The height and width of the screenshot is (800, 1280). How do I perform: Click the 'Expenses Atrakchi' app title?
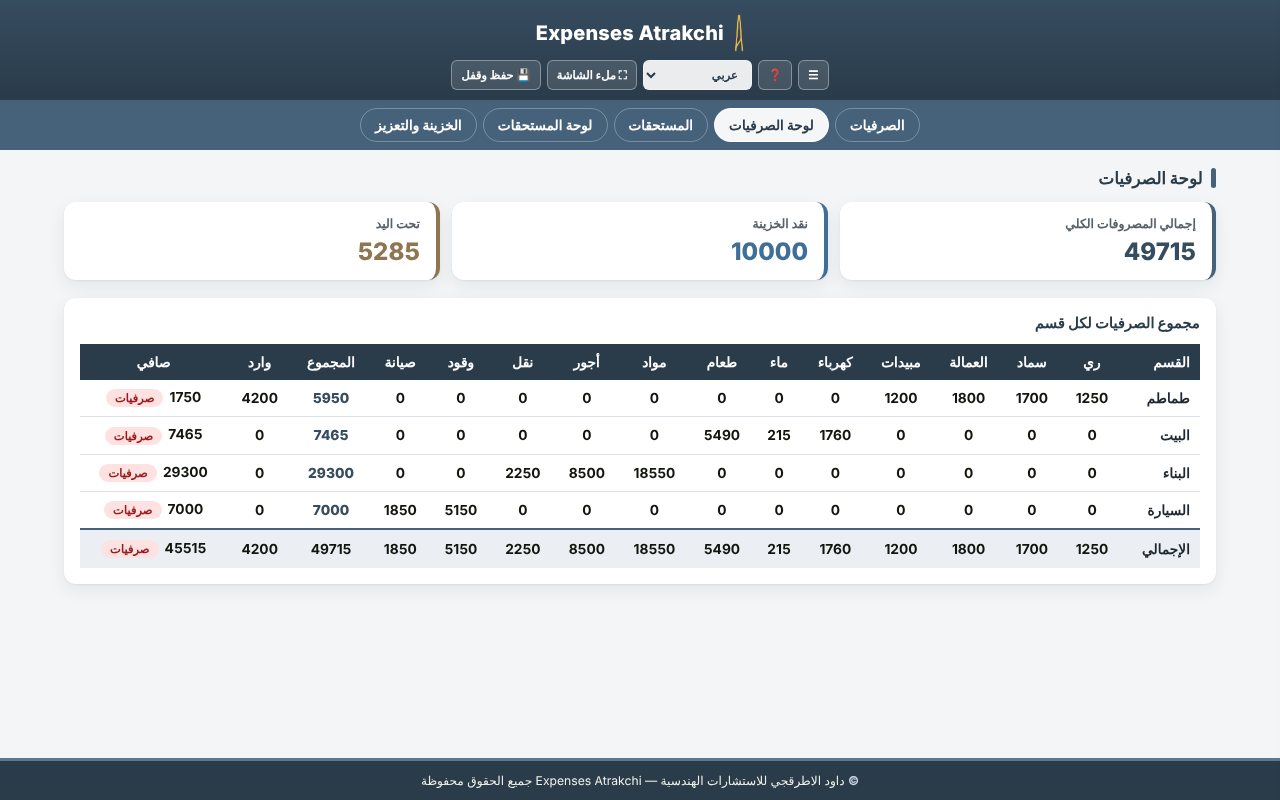(629, 33)
